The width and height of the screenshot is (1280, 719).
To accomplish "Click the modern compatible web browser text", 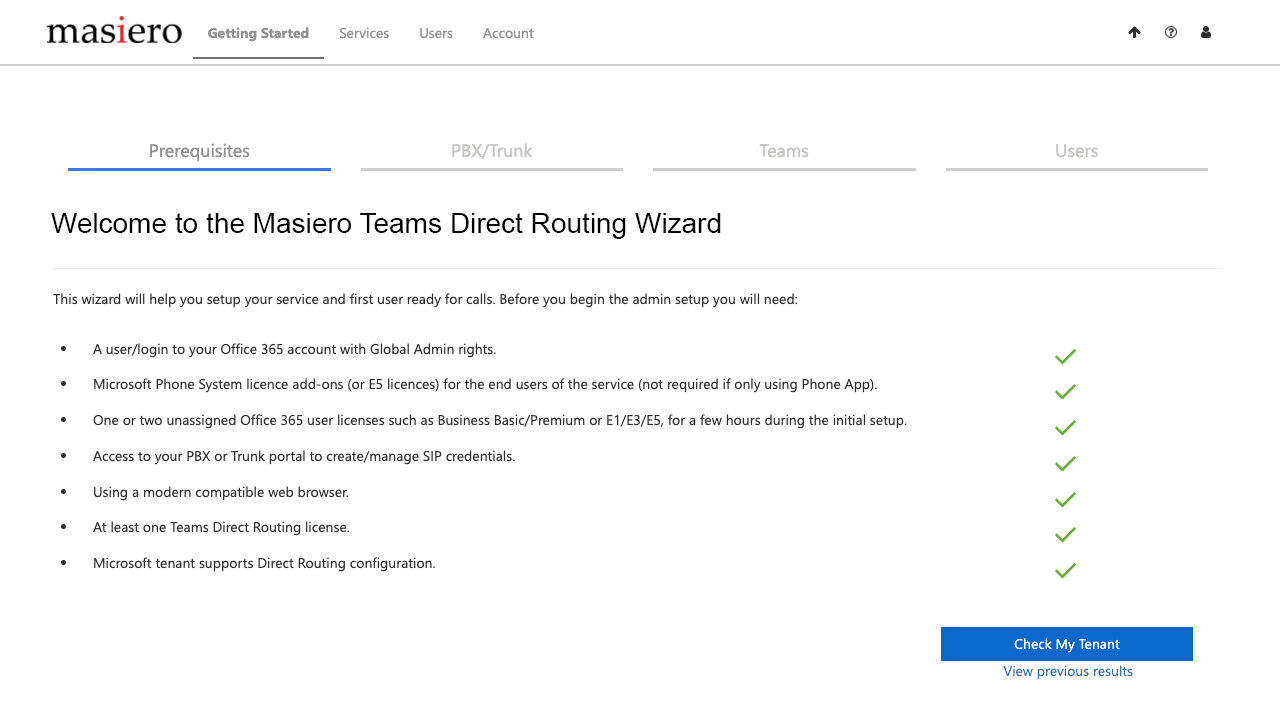I will tap(221, 492).
